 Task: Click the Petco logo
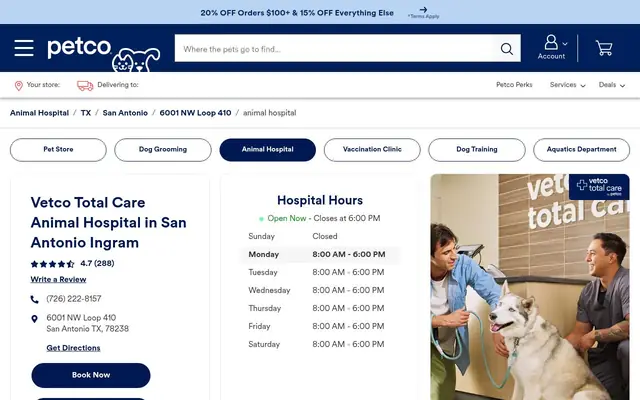pos(104,54)
